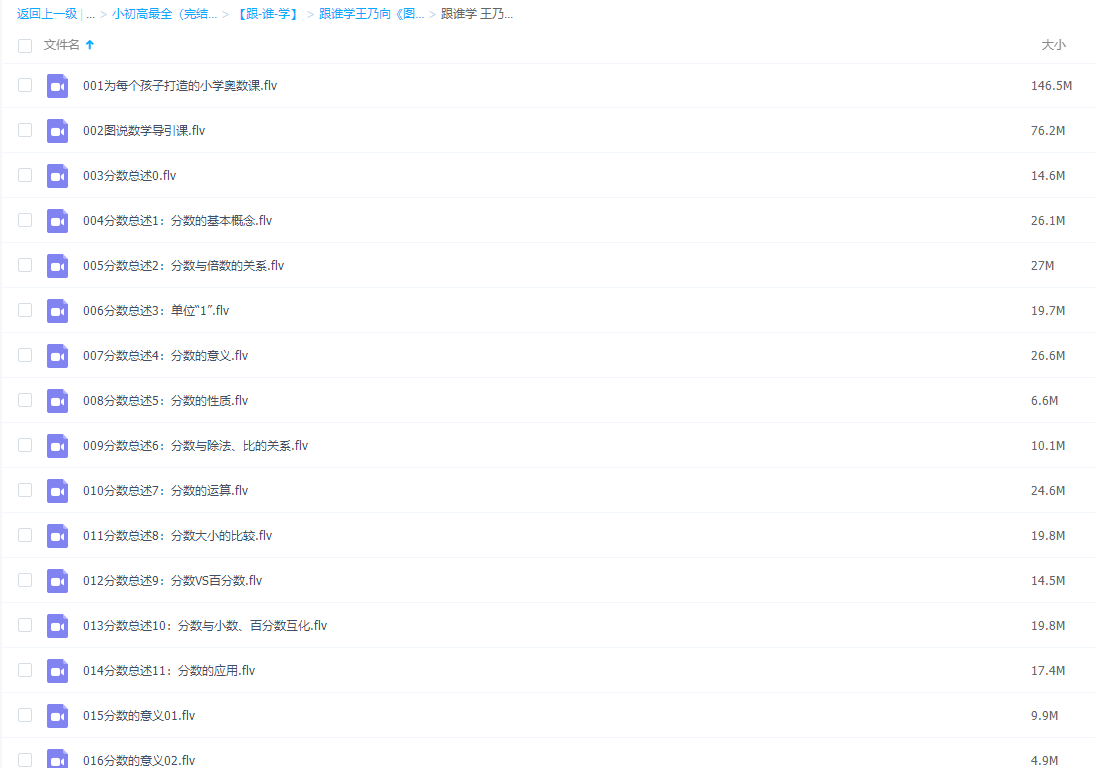Click the video file icon next to 003分数总述0.flv
The image size is (1096, 768).
point(57,175)
